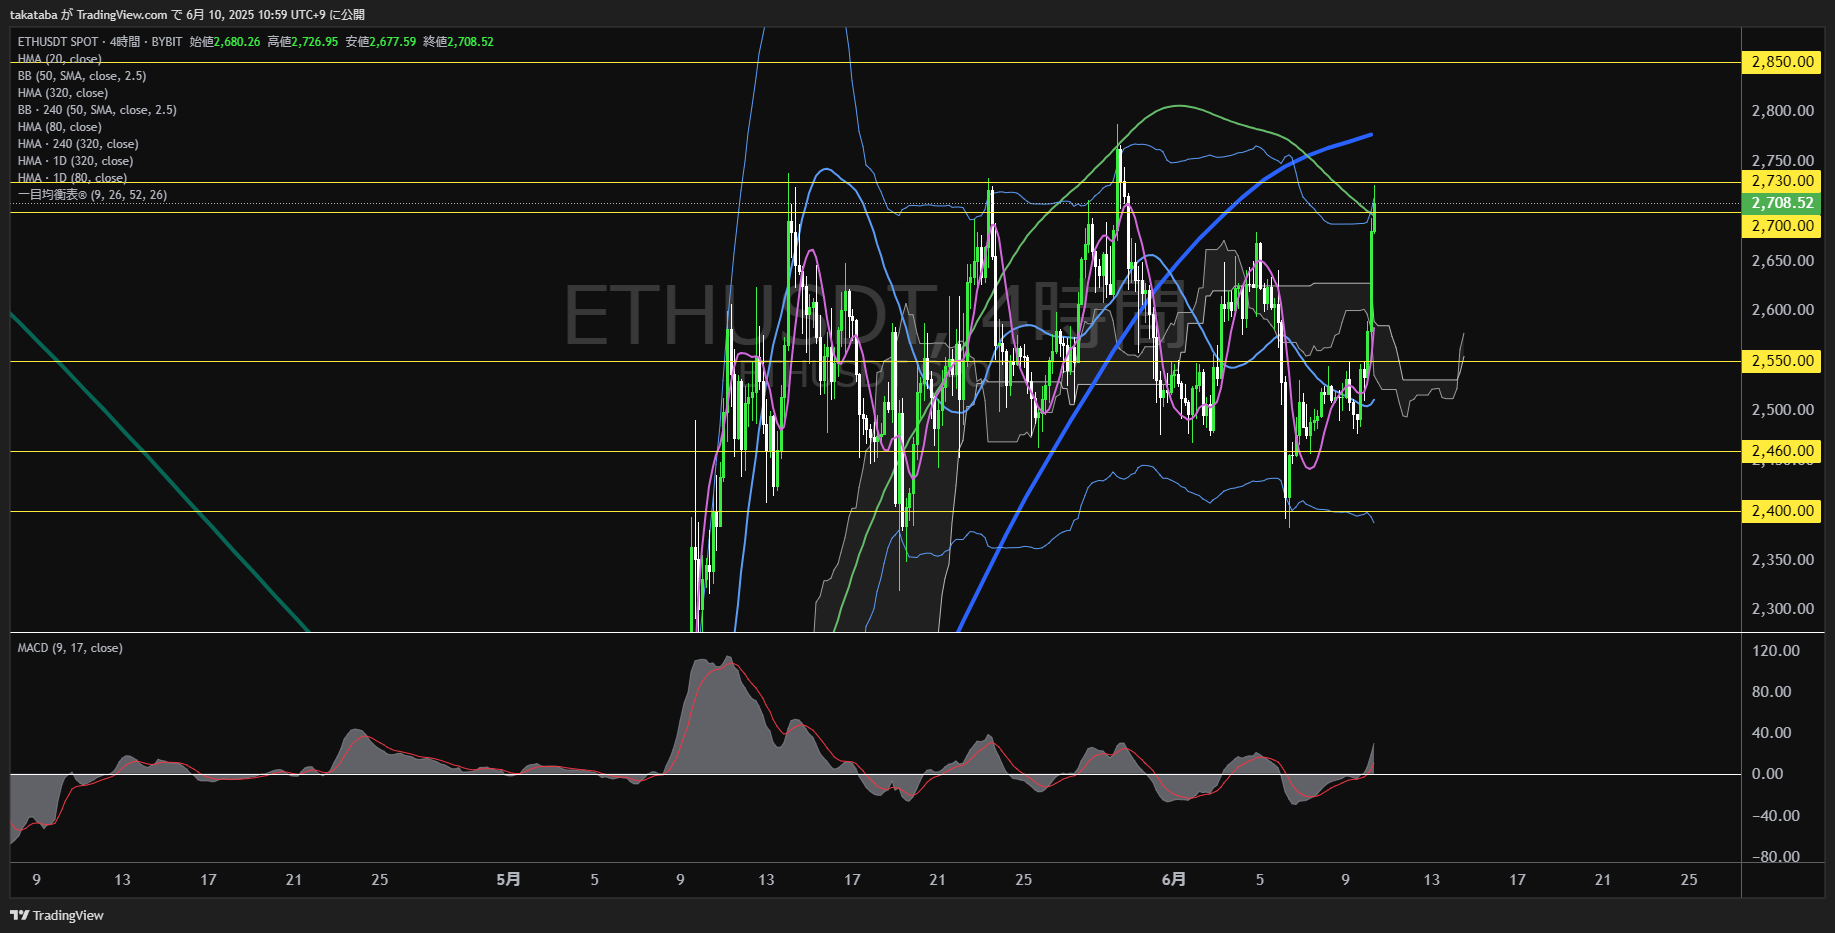Viewport: 1835px width, 933px height.
Task: Click the 5月 label on time axis
Action: tap(509, 880)
